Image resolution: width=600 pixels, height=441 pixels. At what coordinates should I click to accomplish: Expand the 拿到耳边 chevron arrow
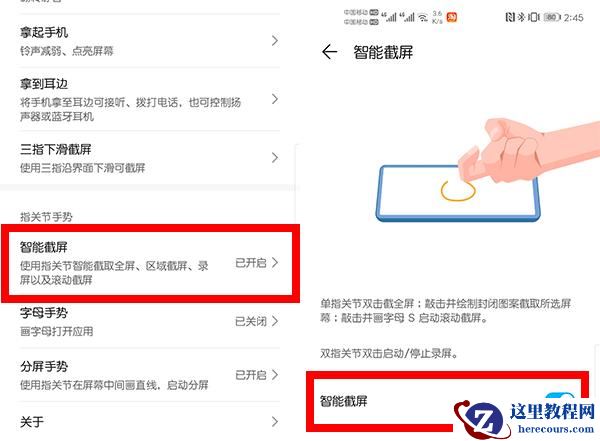point(275,99)
